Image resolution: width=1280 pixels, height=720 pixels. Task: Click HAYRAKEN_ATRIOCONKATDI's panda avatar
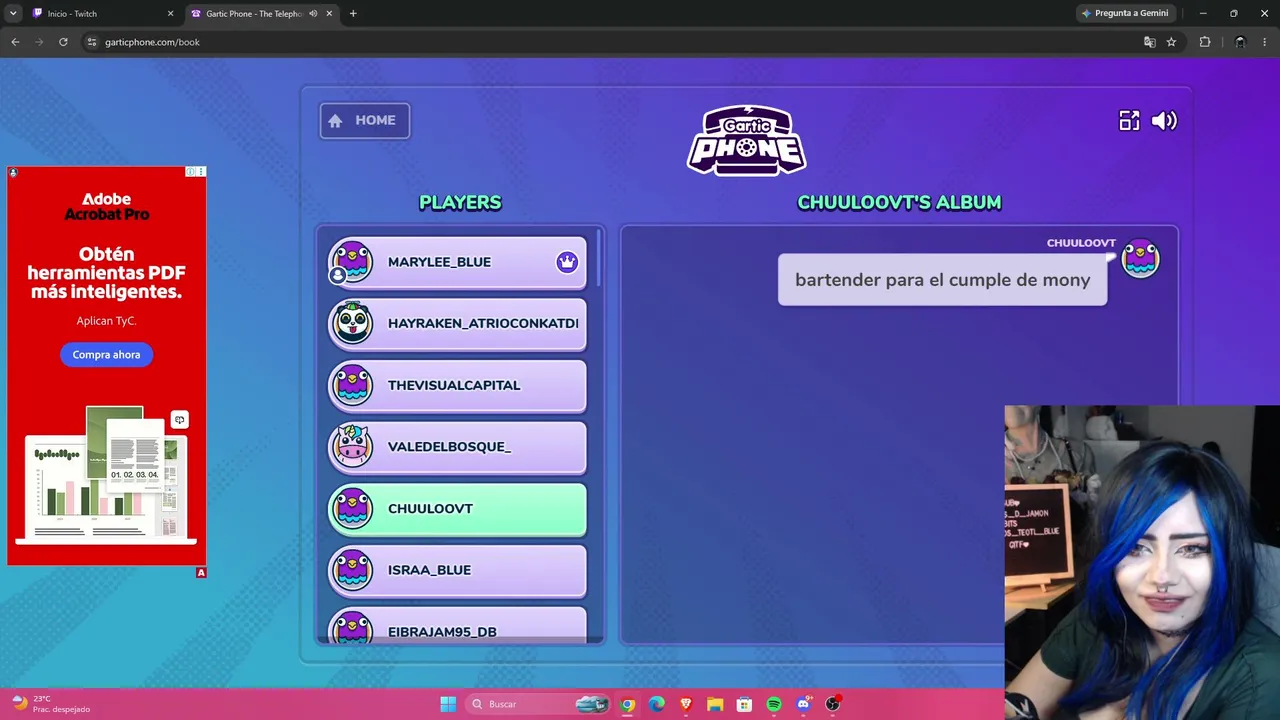tap(352, 323)
